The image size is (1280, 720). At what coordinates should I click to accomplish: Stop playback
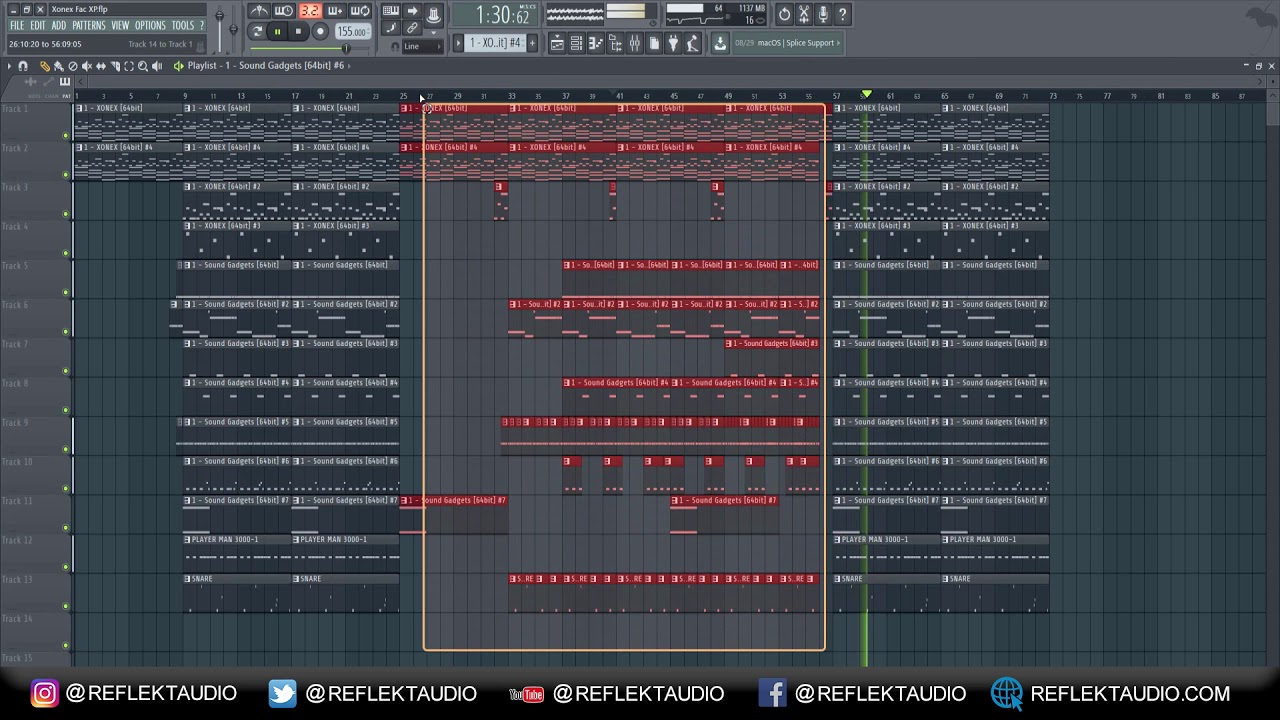[x=298, y=31]
